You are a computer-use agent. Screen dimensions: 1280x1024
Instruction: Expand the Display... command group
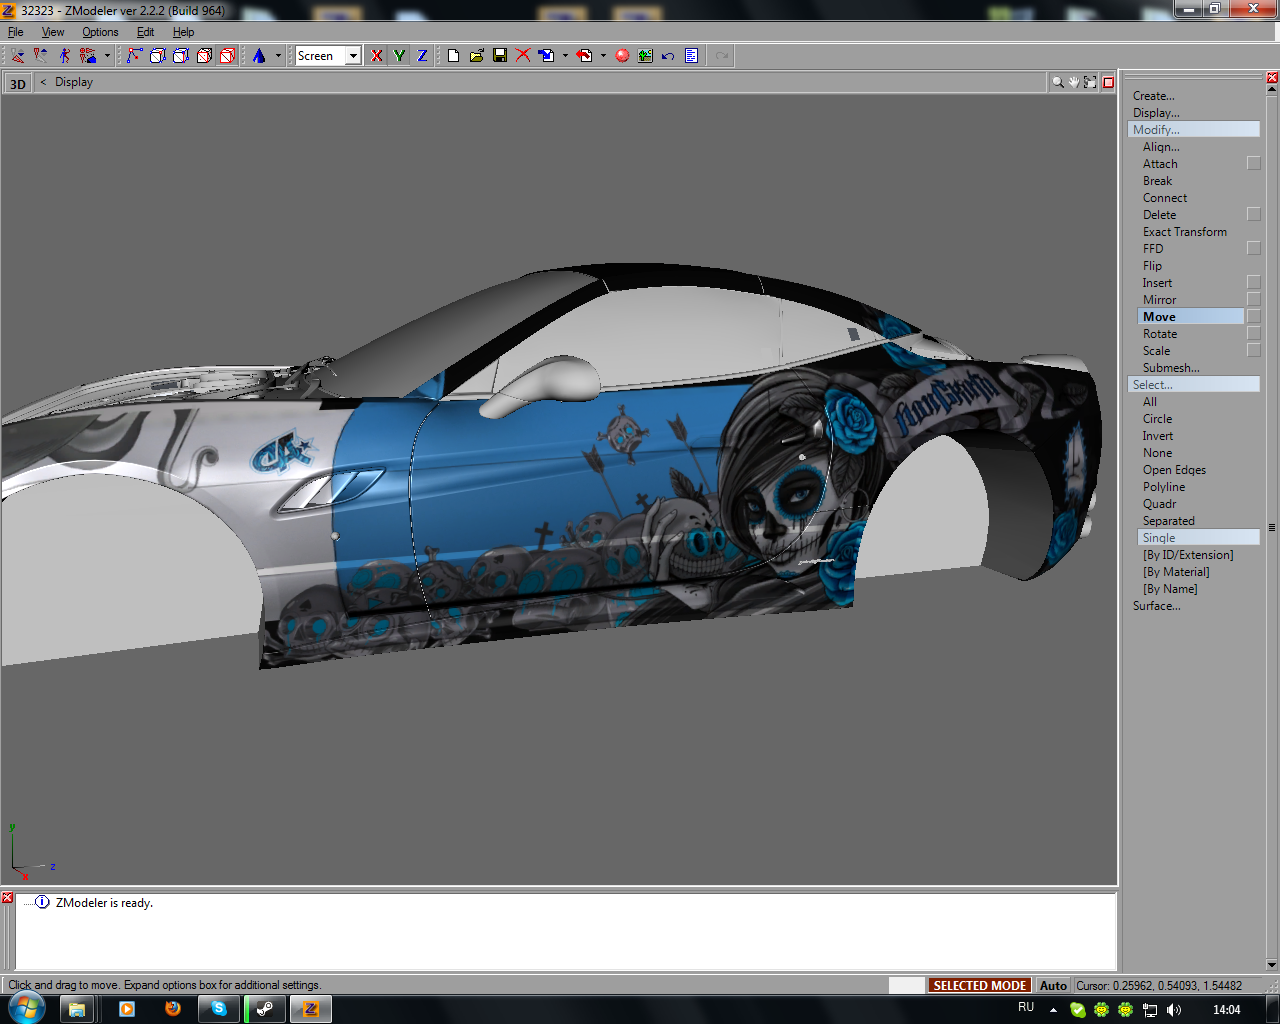(1156, 113)
